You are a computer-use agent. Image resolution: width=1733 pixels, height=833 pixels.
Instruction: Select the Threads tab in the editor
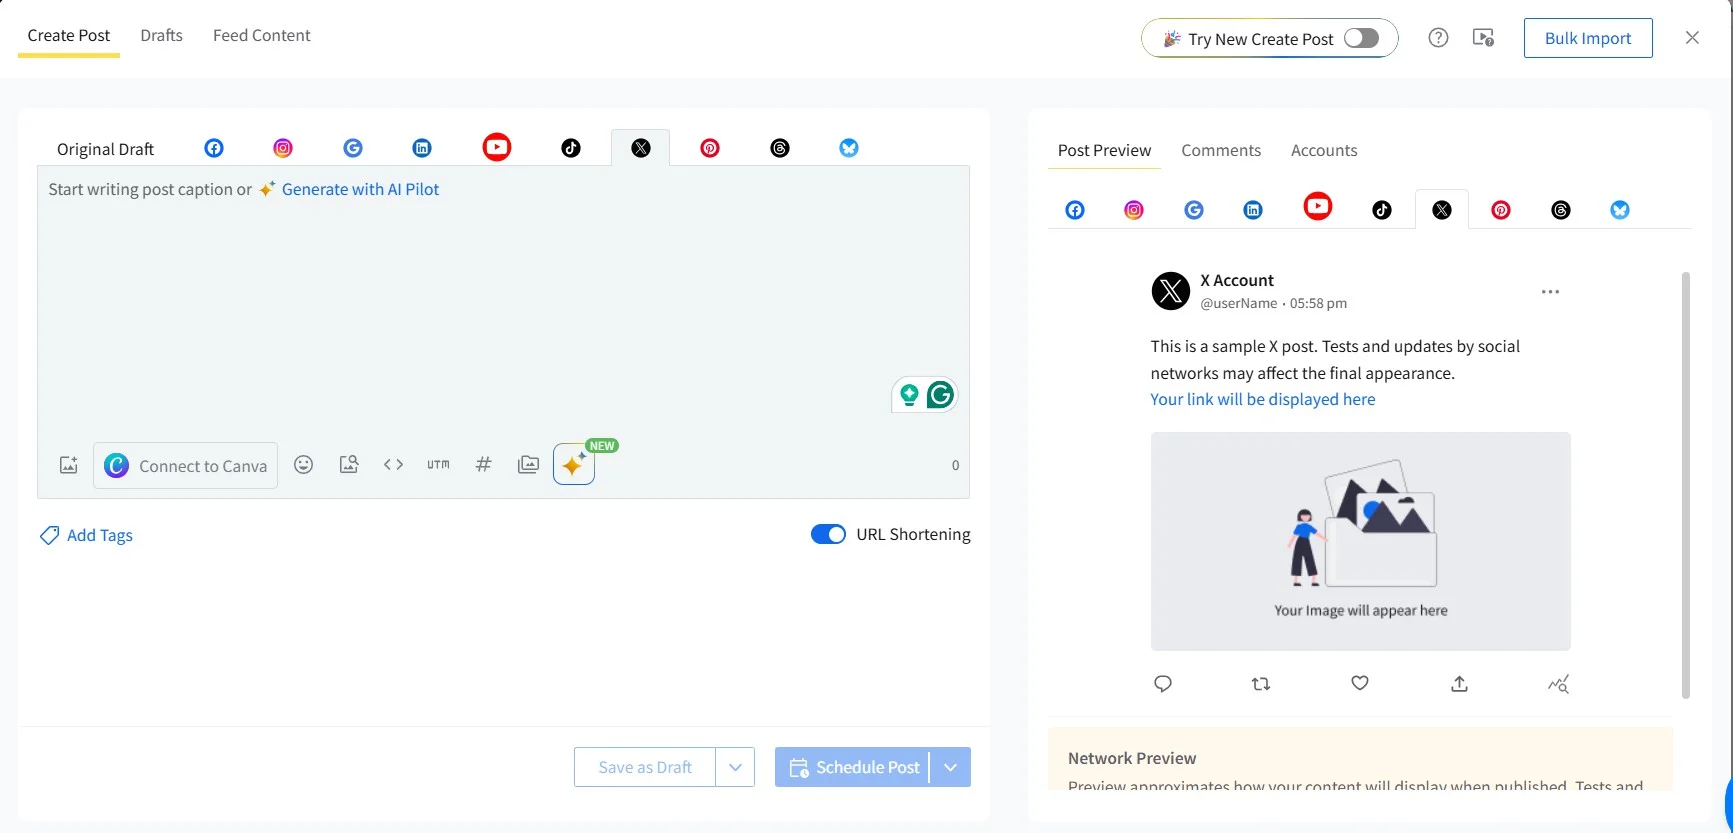780,148
